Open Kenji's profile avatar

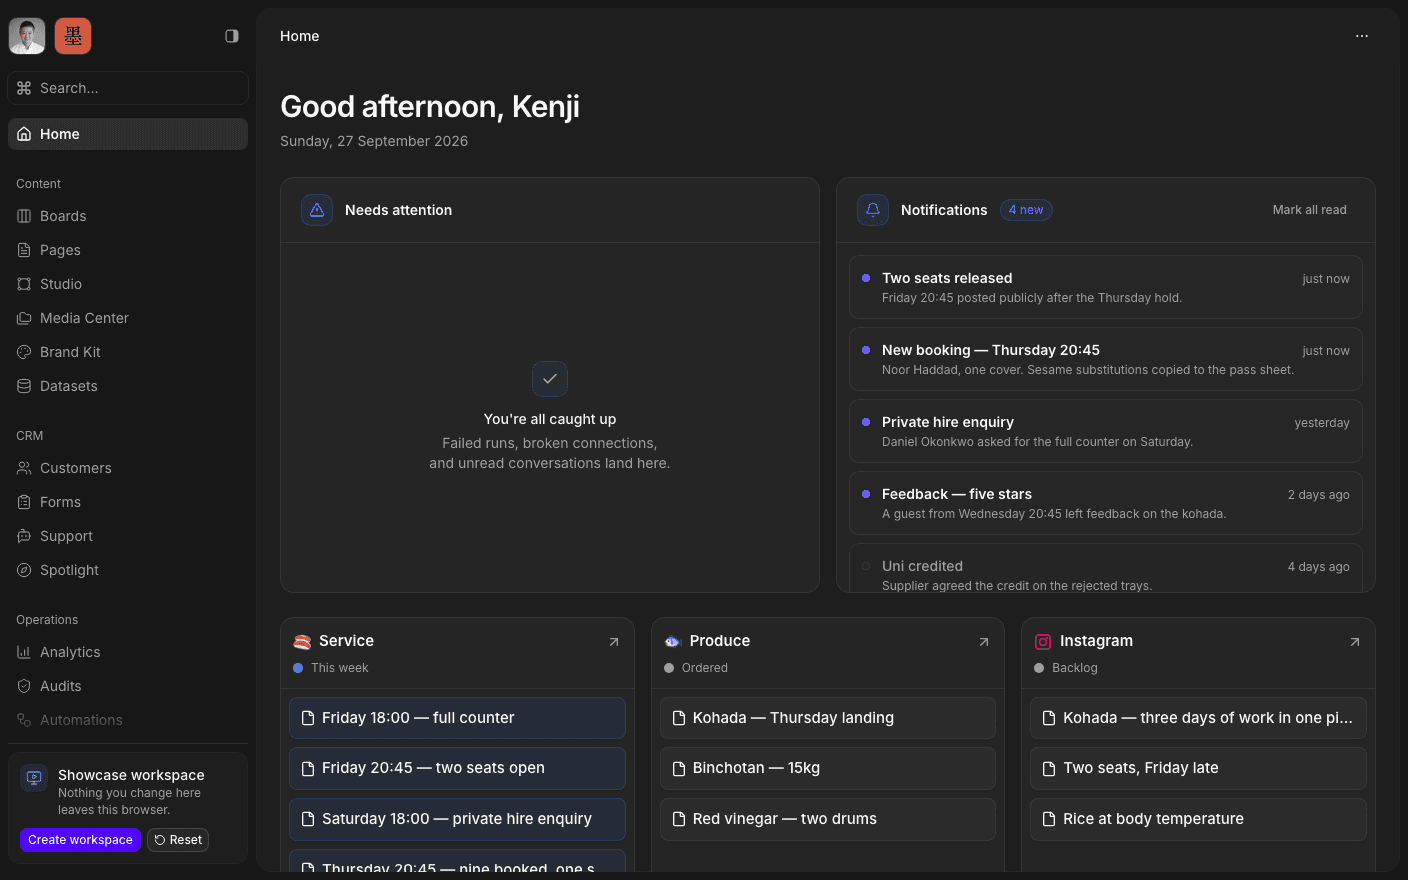click(27, 36)
